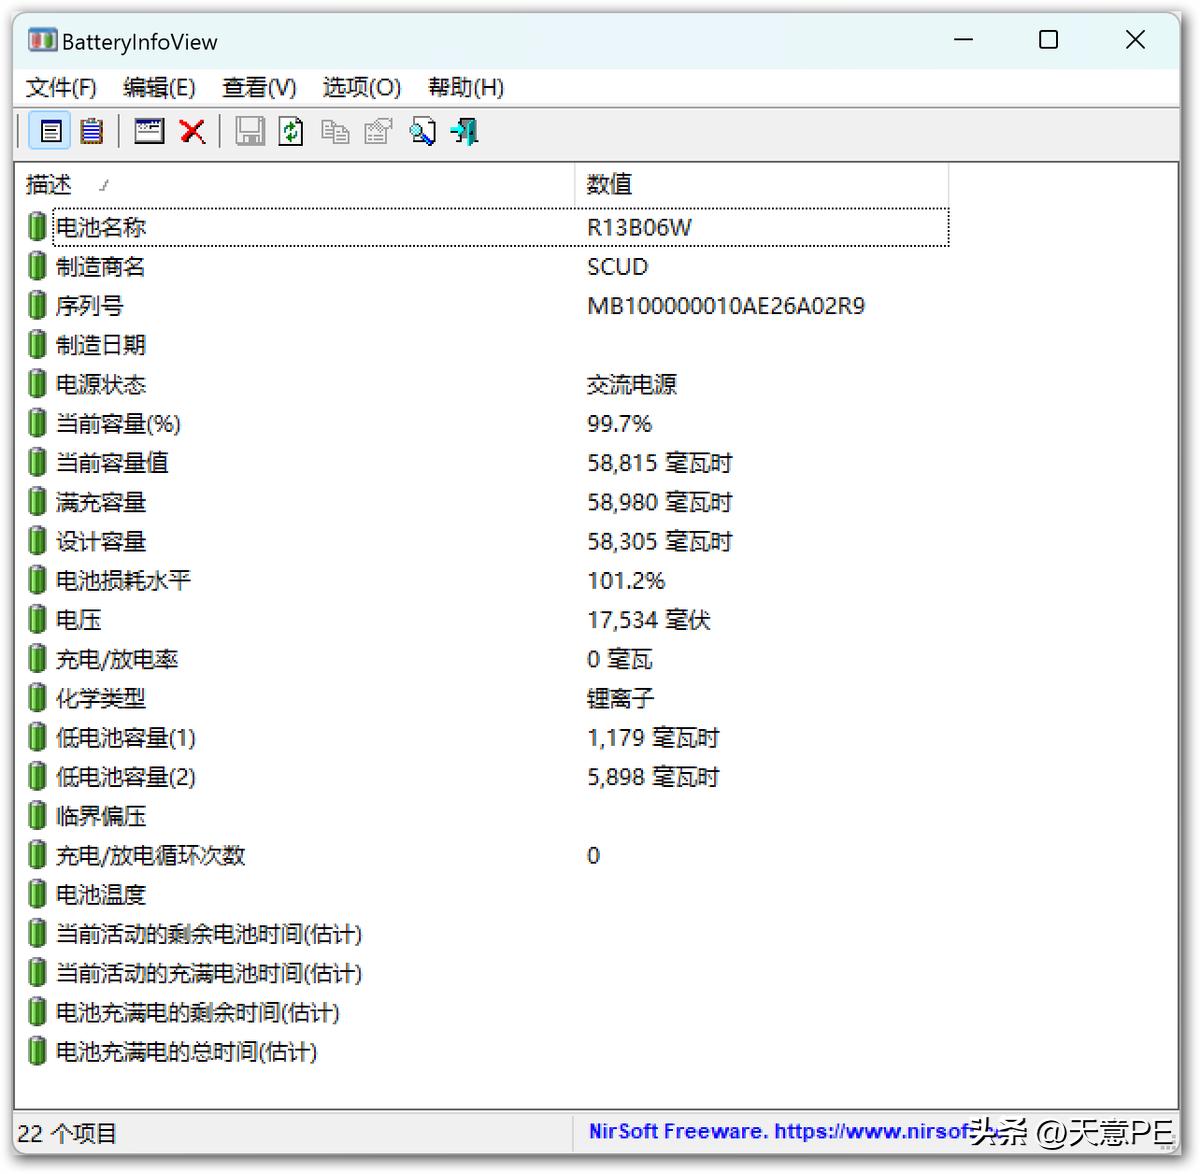Switch to Battery Information view mode
This screenshot has width=1200, height=1174.
50,131
